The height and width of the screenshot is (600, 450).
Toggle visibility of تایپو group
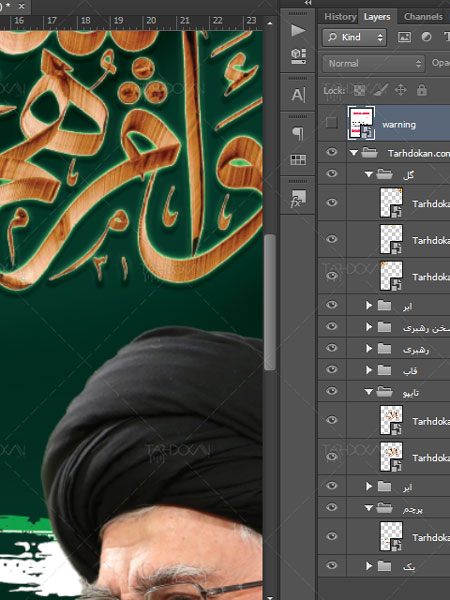tap(331, 391)
